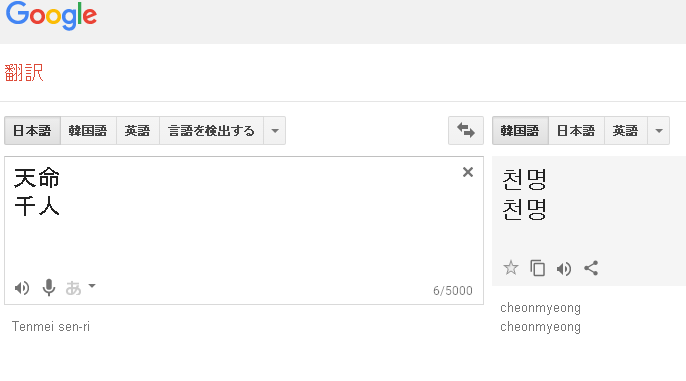
Task: Expand the target language dropdown arrow
Action: click(x=659, y=130)
